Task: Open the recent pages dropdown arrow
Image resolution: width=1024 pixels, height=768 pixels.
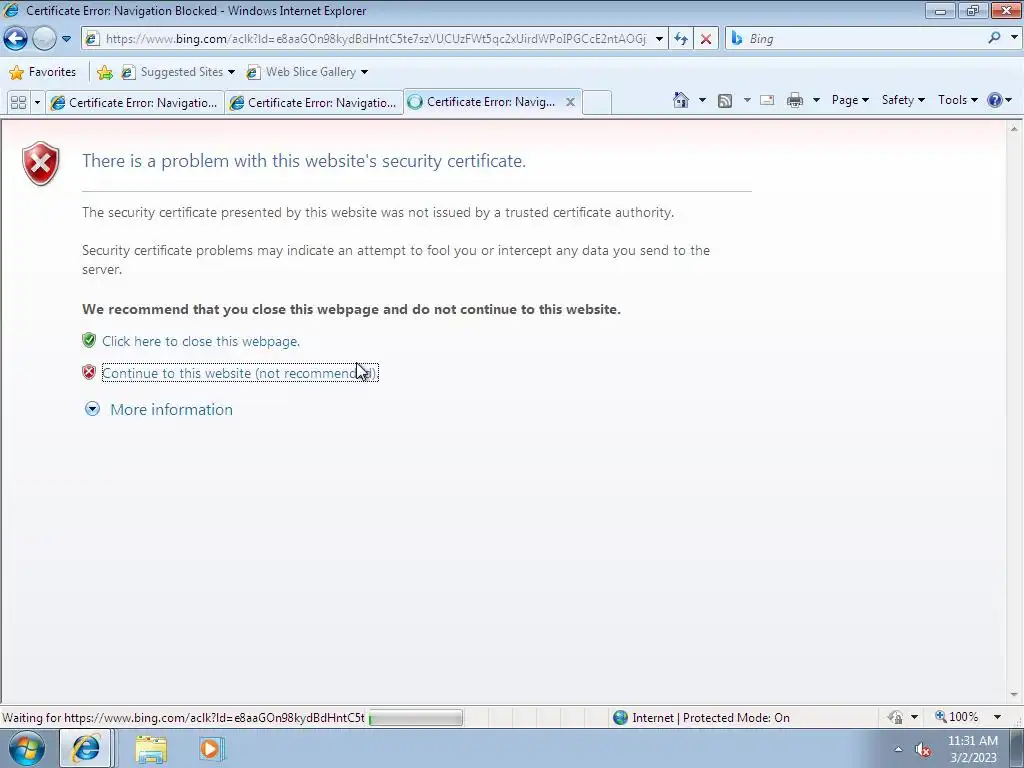Action: click(x=66, y=39)
